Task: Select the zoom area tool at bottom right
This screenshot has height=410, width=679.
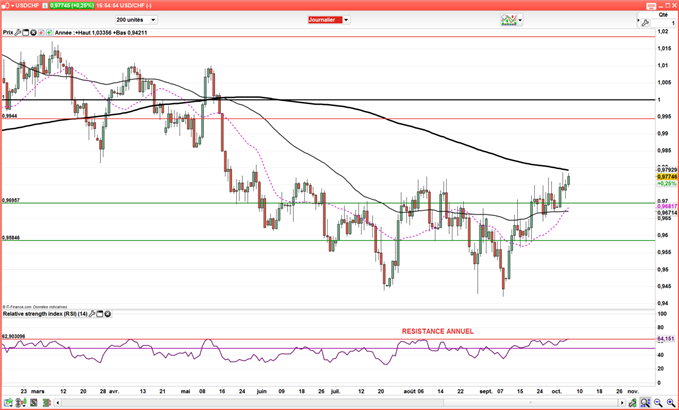Action: (x=645, y=403)
